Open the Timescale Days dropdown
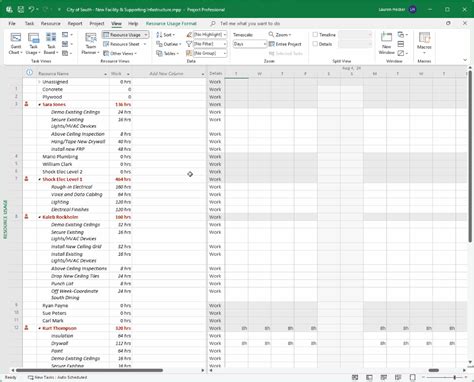Image resolution: width=474 pixels, height=382 pixels. (x=265, y=44)
